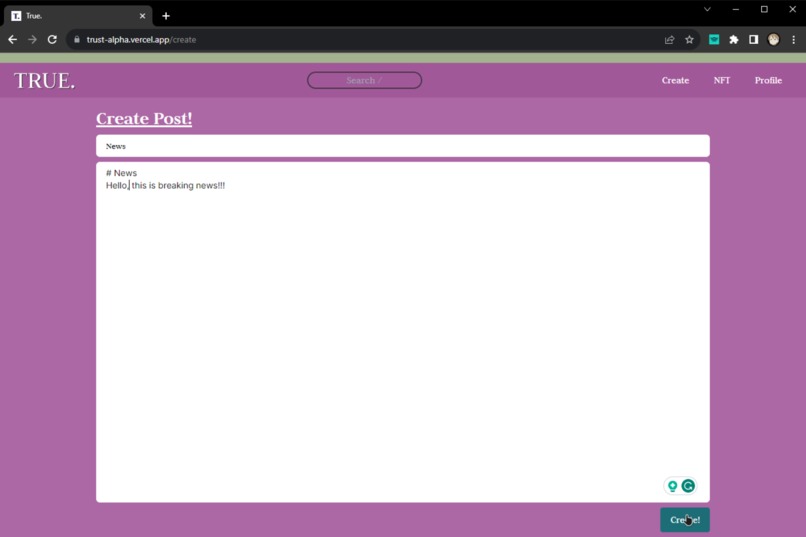Go back with the browser back arrow
The width and height of the screenshot is (806, 537).
point(12,40)
